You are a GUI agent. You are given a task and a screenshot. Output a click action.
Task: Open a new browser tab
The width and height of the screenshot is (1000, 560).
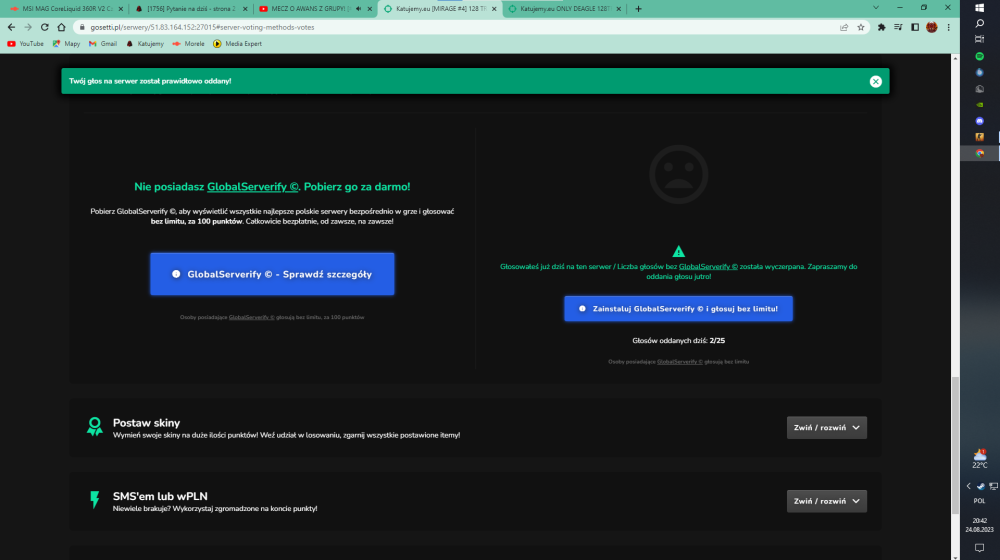click(638, 9)
